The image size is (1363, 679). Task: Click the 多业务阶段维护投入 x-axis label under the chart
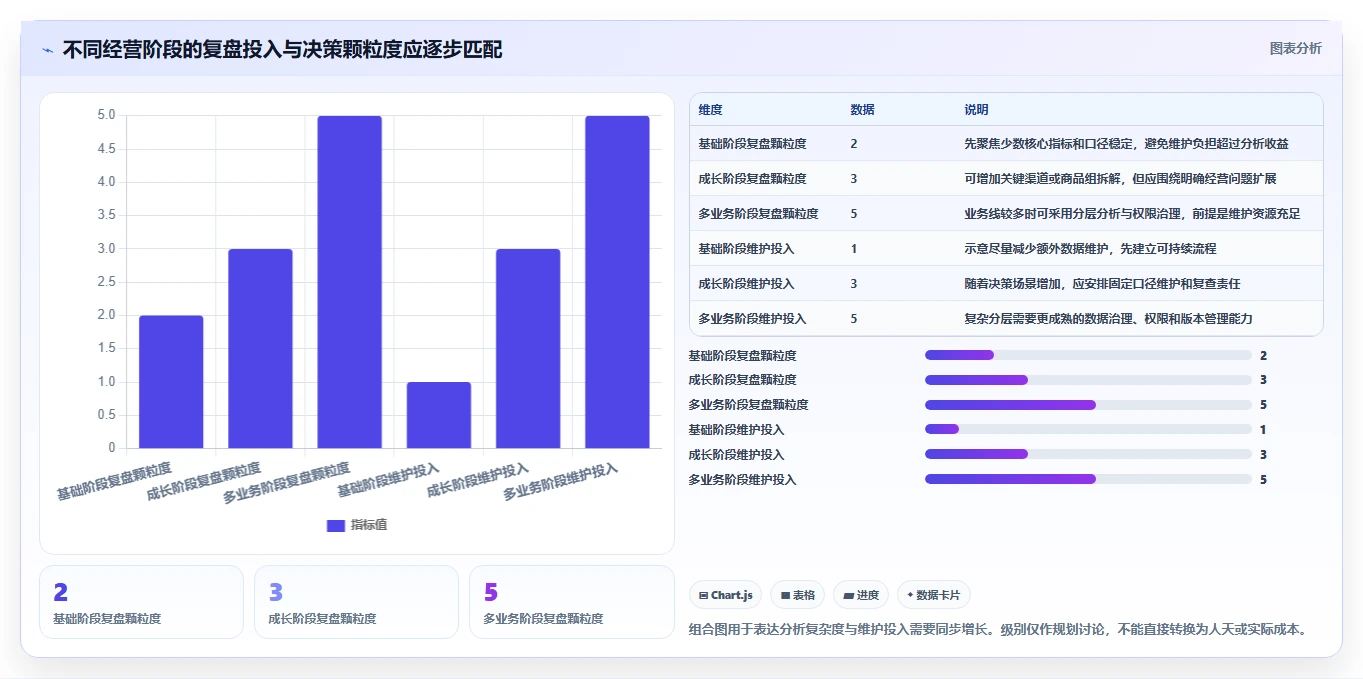(x=560, y=481)
